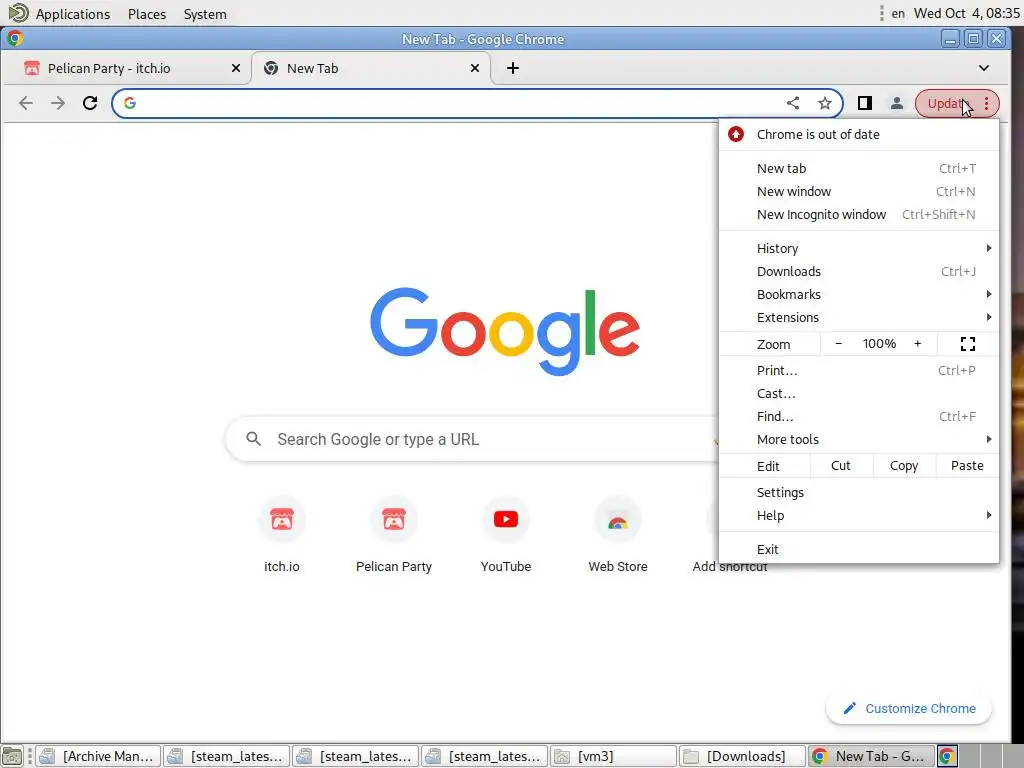The image size is (1024, 768).
Task: Switch to the vm3 folder window in taskbar
Action: pos(613,756)
